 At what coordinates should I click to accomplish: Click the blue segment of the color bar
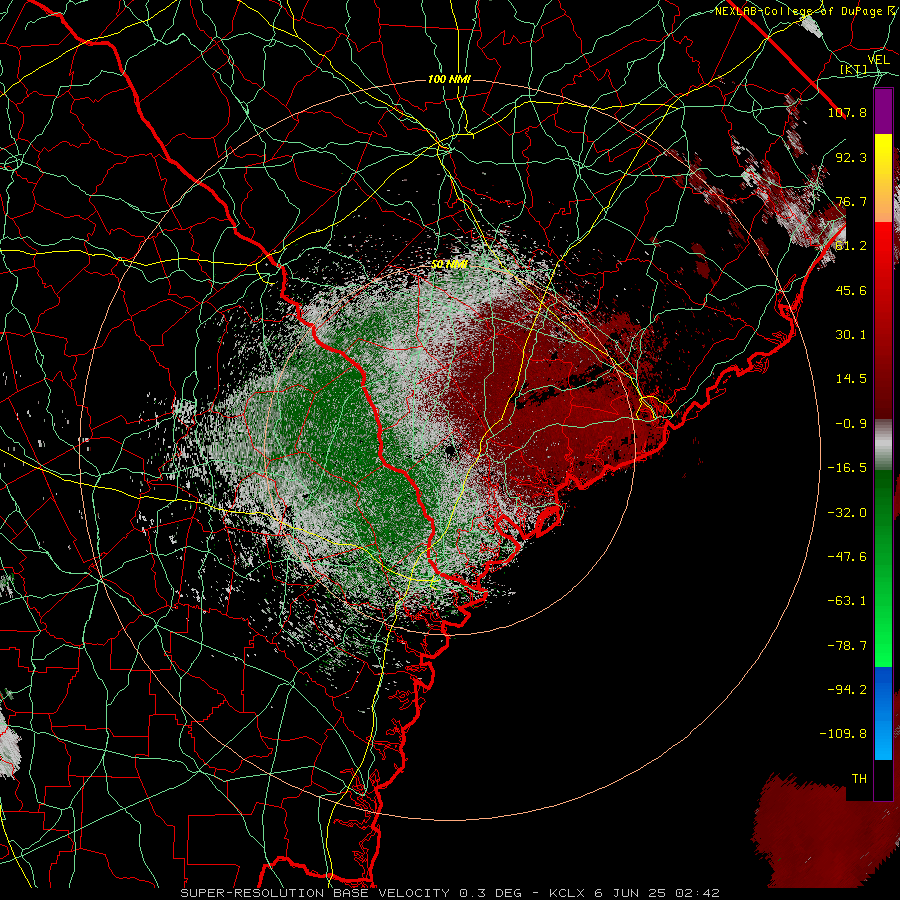(883, 713)
